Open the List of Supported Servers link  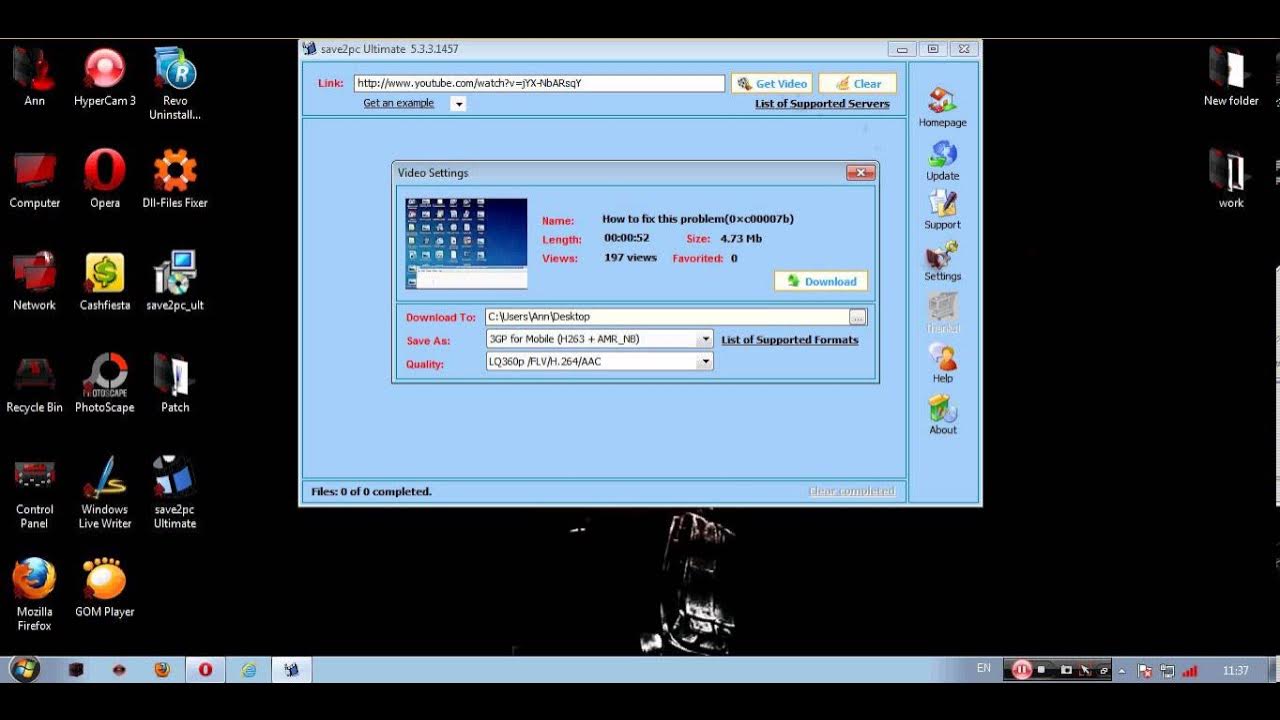[822, 104]
